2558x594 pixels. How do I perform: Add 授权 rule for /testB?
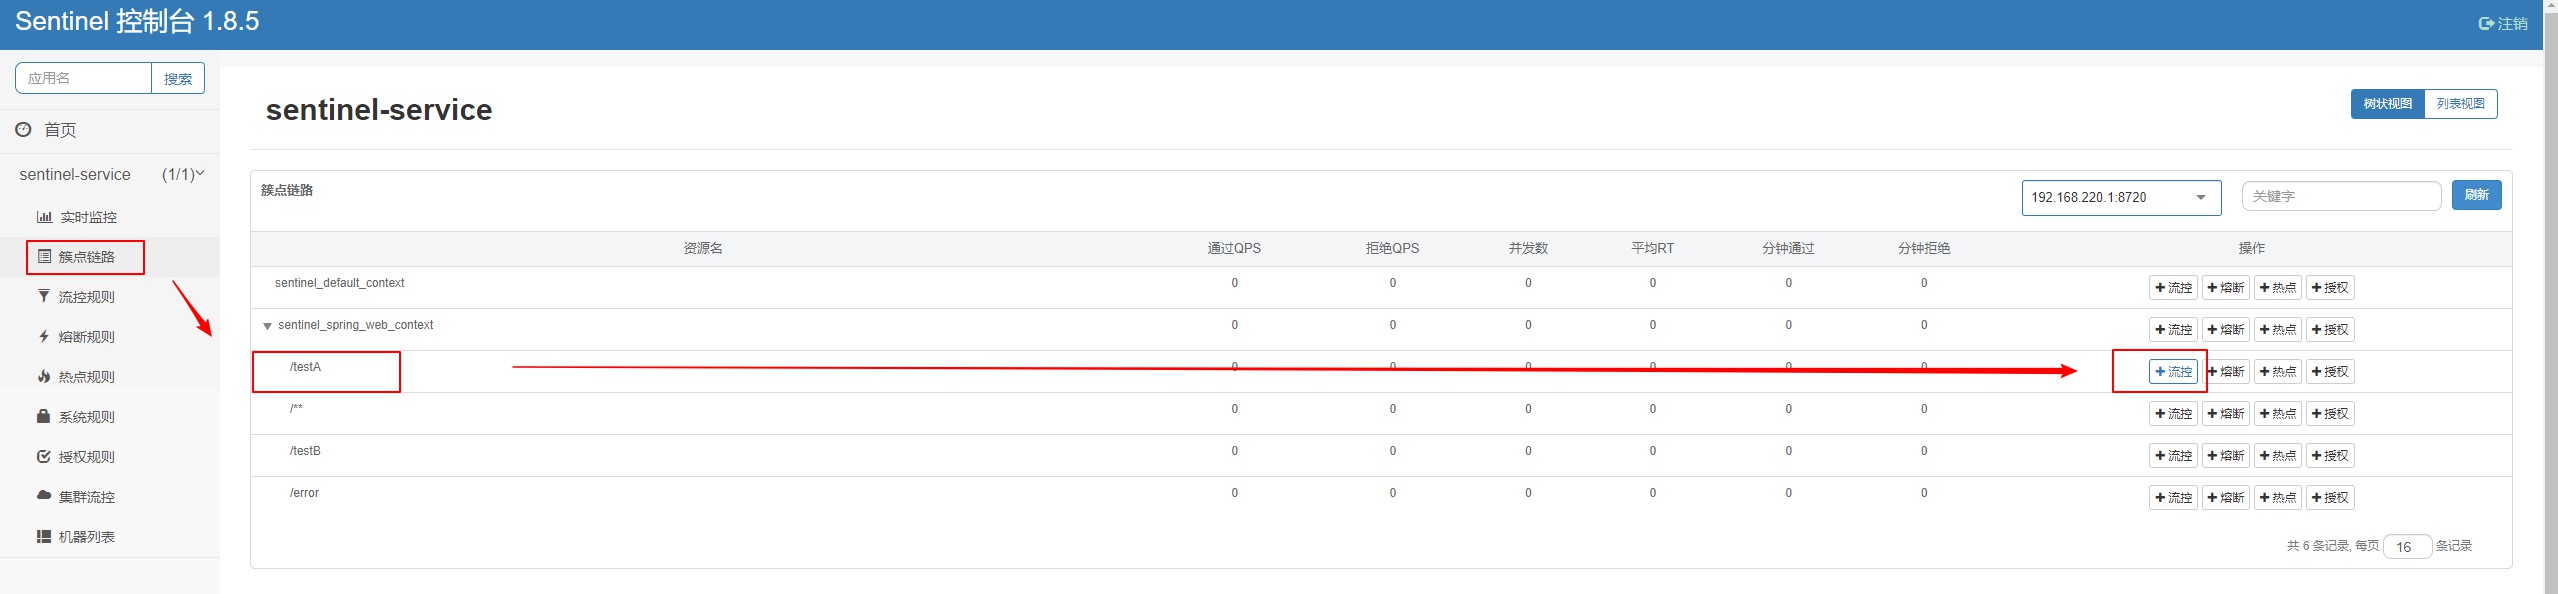tap(2330, 456)
